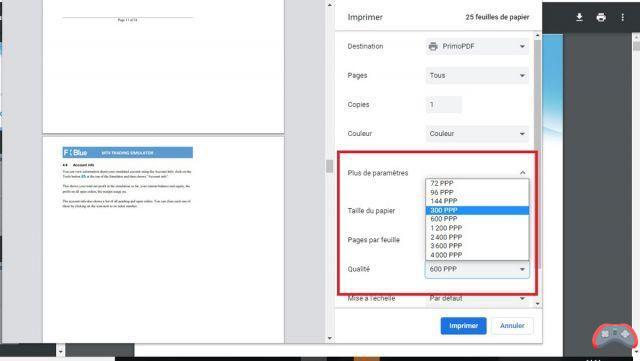
Task: Select 3 600 PPP quality option
Action: [x=477, y=246]
